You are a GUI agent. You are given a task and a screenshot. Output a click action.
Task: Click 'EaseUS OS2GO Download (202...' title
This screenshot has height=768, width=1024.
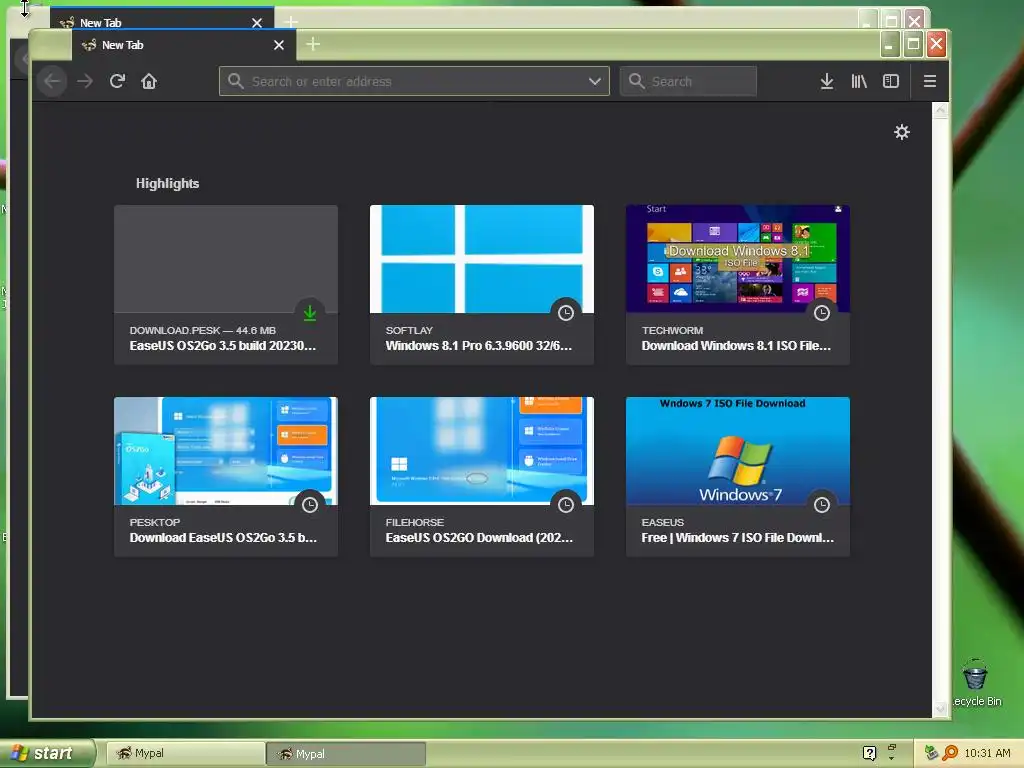pos(479,538)
